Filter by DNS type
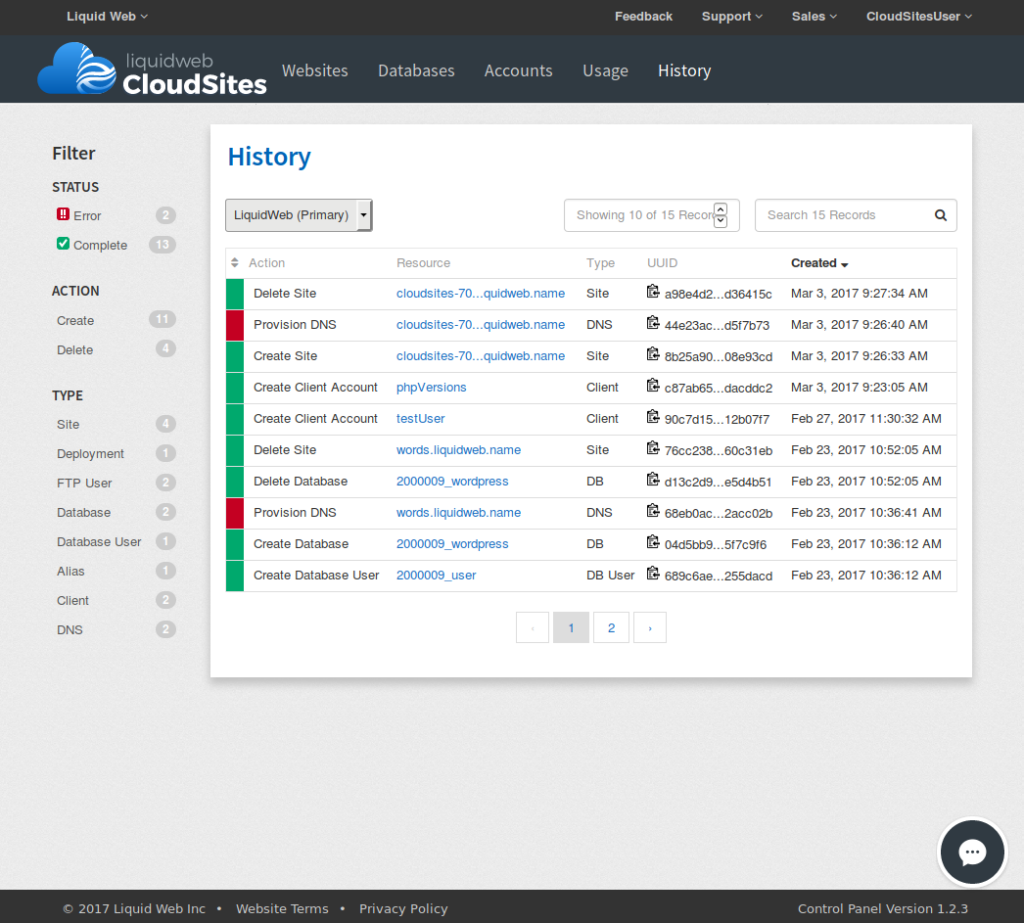This screenshot has height=923, width=1024. [70, 630]
